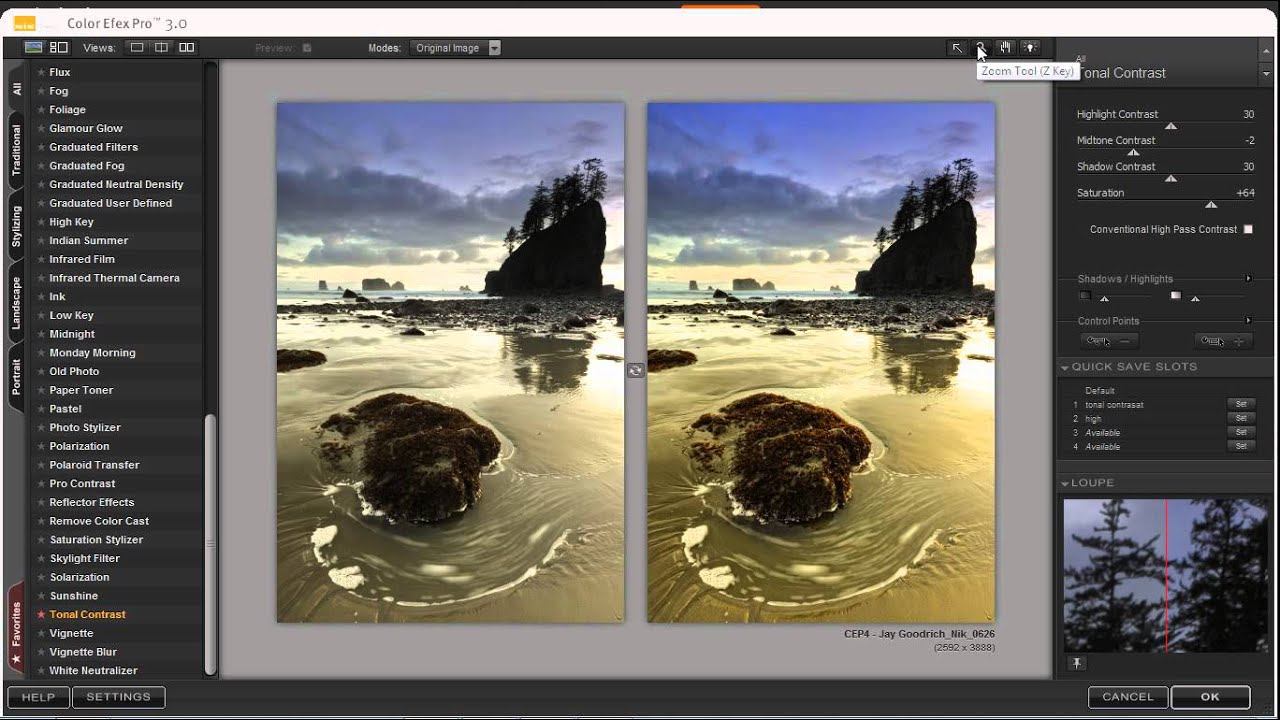The width and height of the screenshot is (1280, 720).
Task: Enable Conventional High Pass Contrast checkbox
Action: (1248, 229)
